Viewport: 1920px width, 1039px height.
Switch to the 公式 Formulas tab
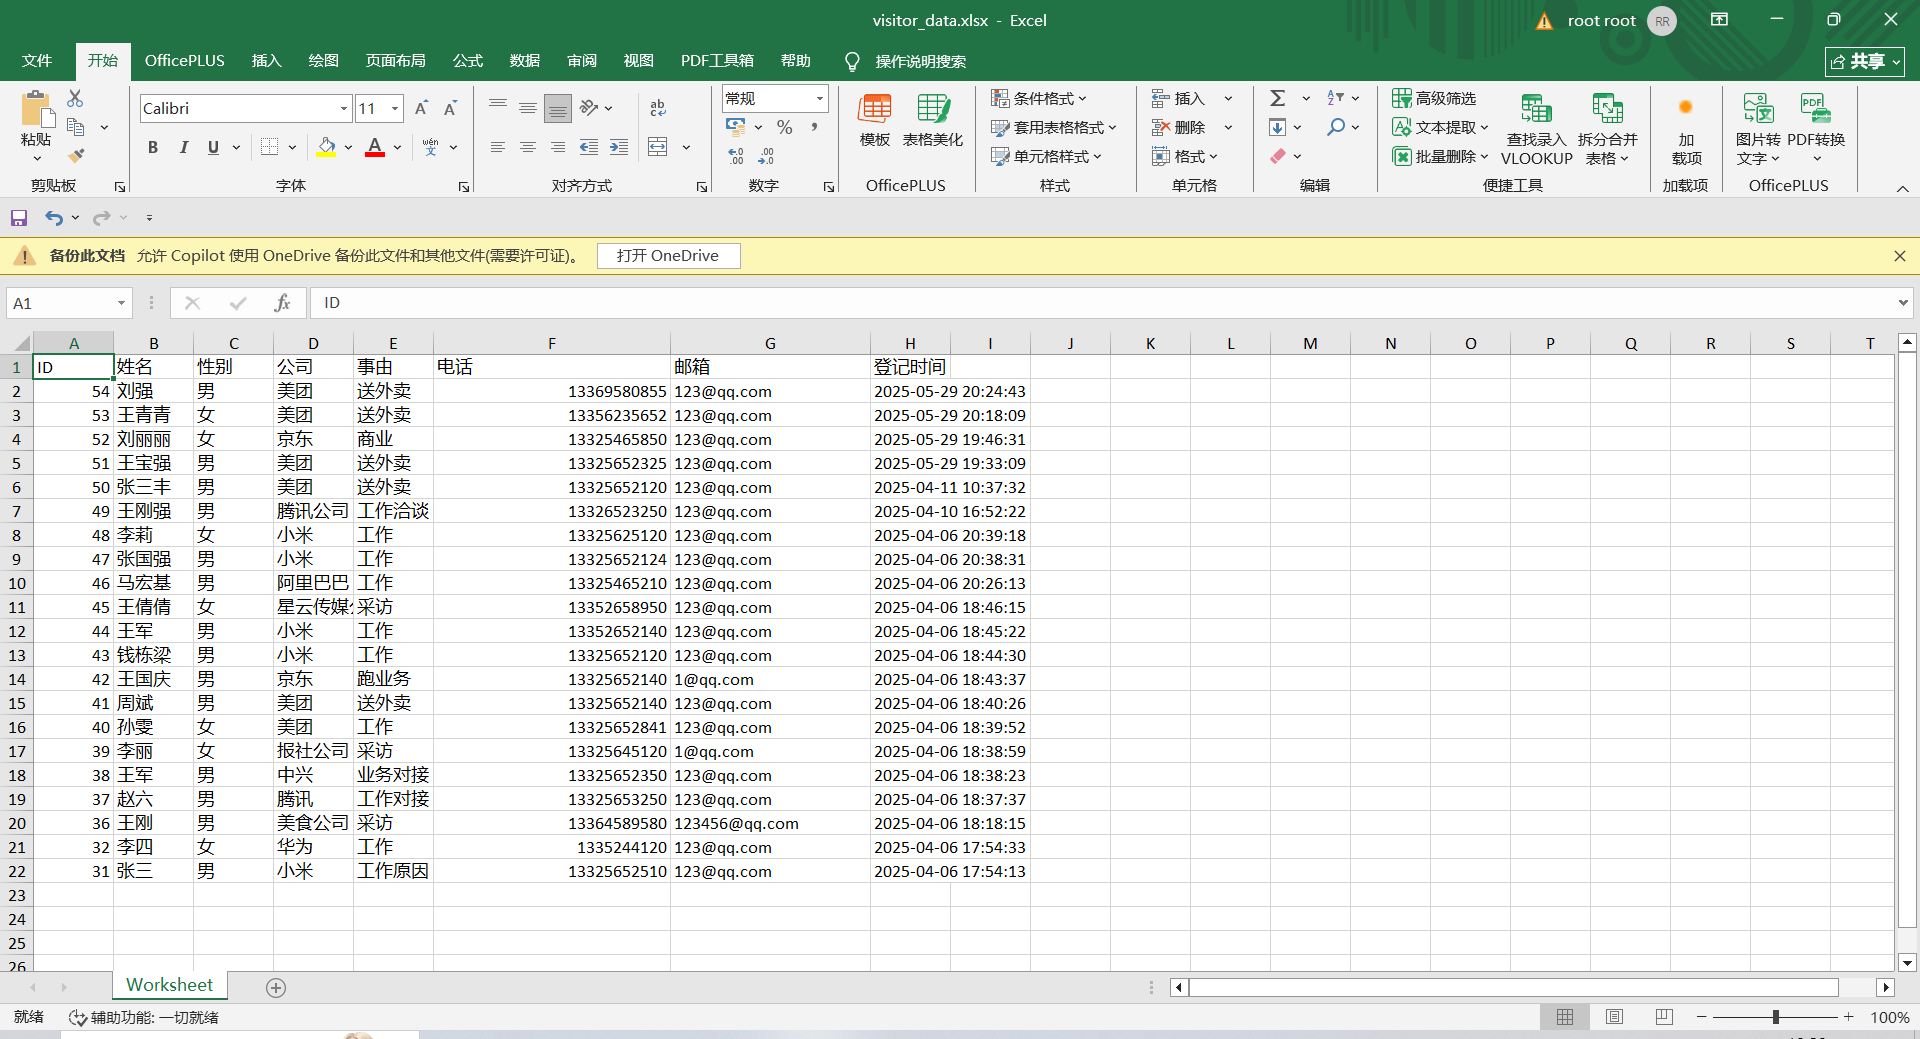467,61
